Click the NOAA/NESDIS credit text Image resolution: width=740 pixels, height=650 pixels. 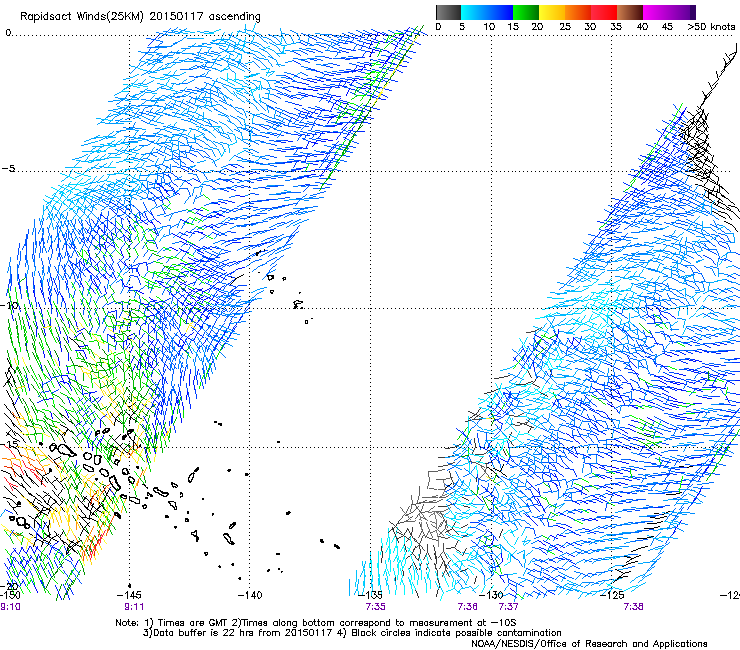click(x=589, y=644)
